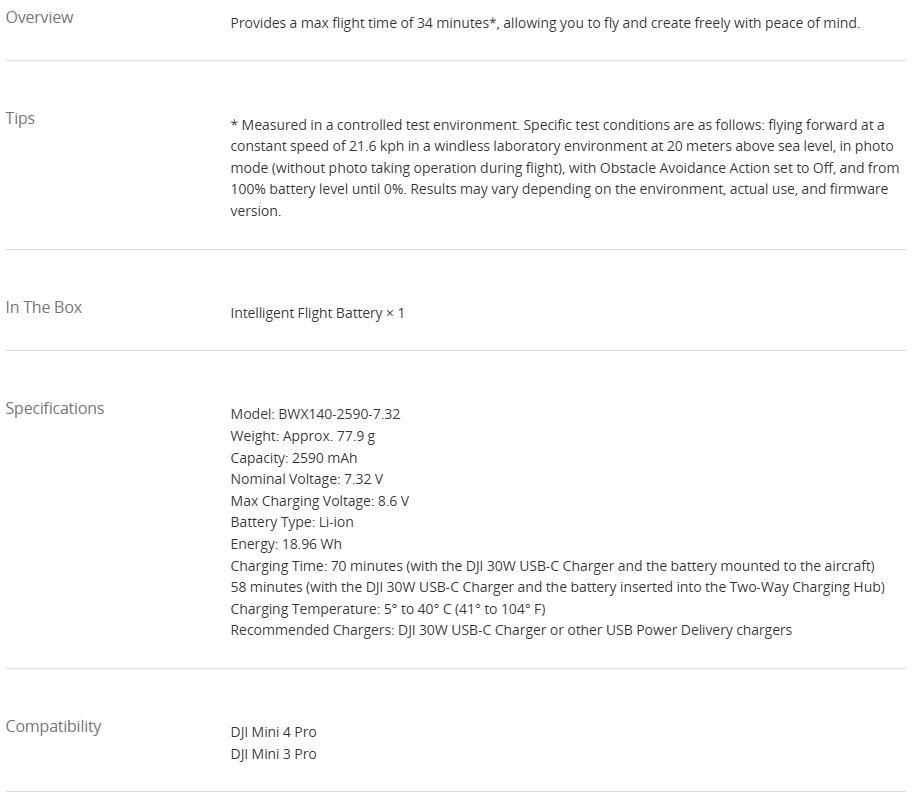Click the Overview section heading
914x799 pixels.
tap(39, 18)
